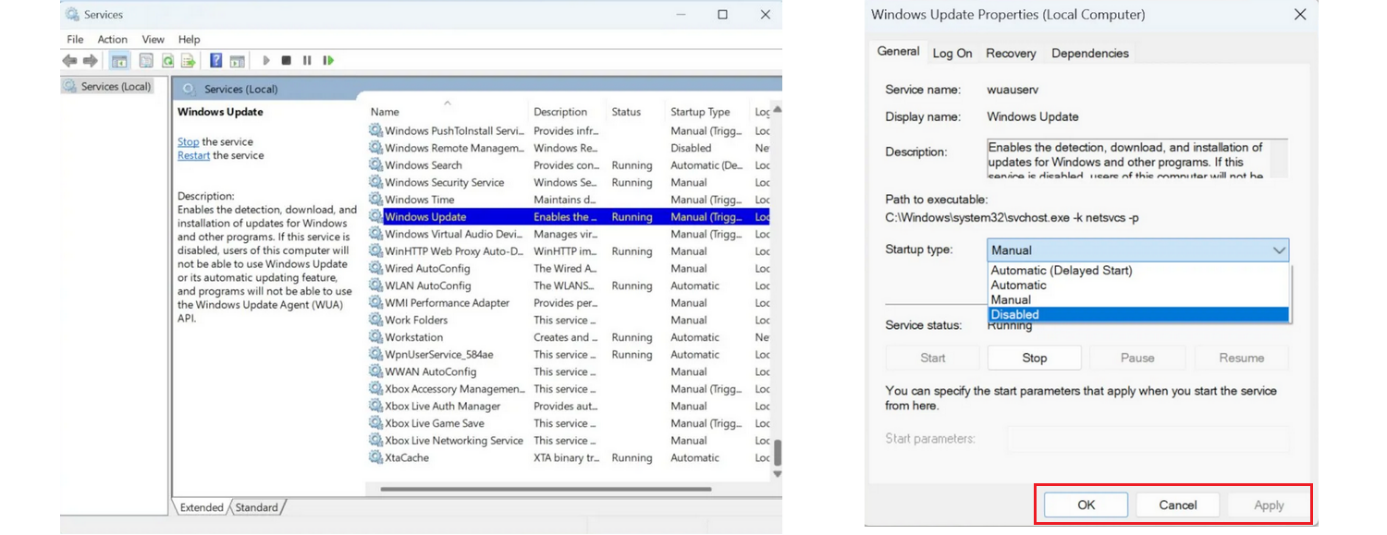Switch to the Log On tab
1387x535 pixels.
952,53
